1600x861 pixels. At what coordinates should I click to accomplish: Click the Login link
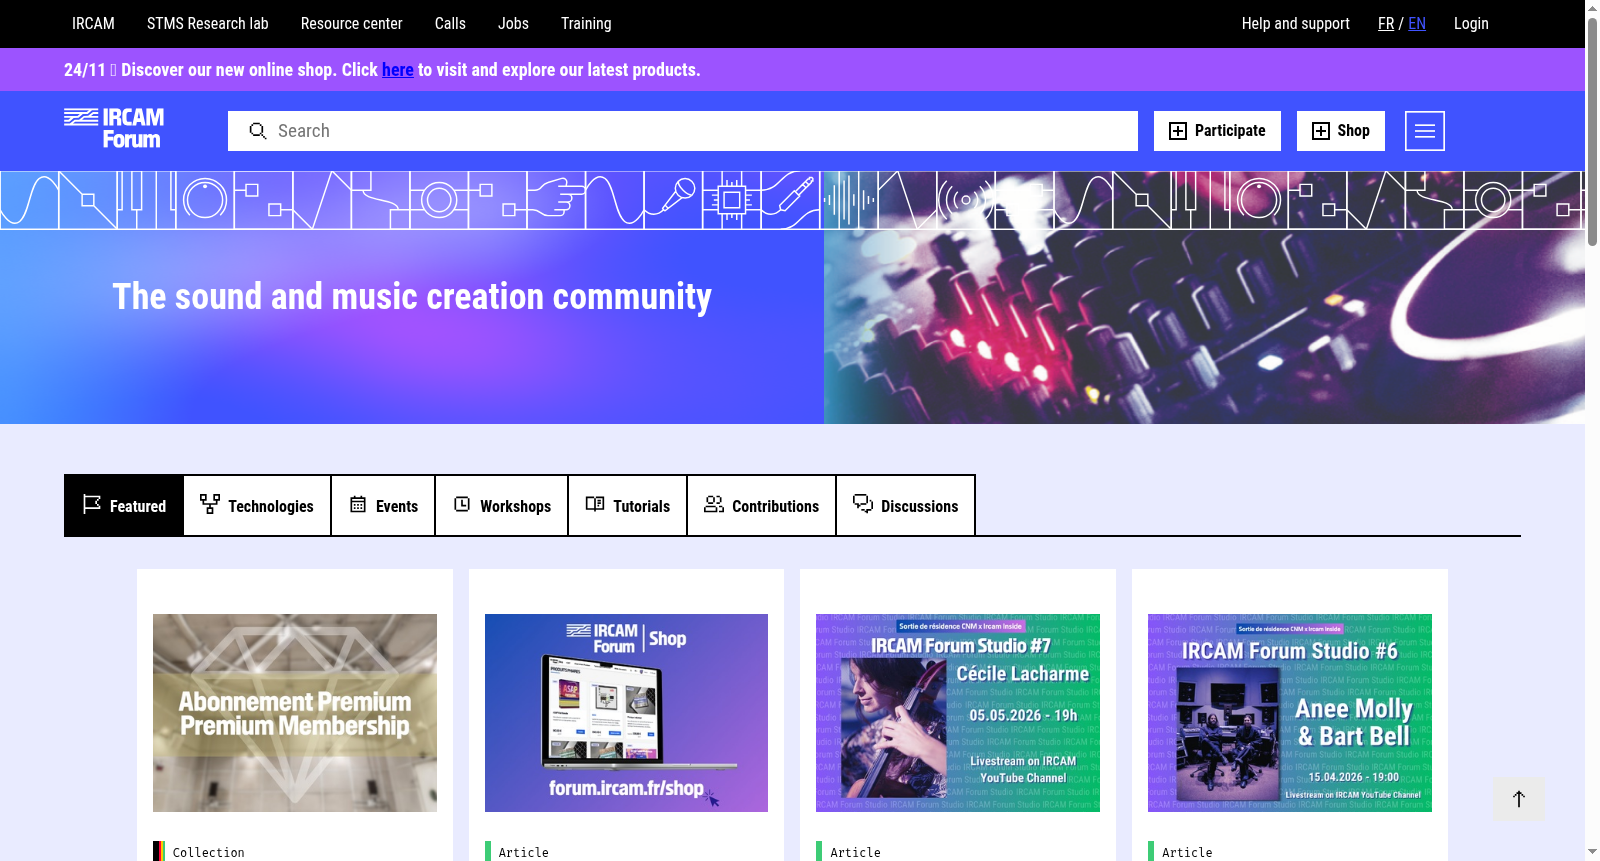[1471, 23]
